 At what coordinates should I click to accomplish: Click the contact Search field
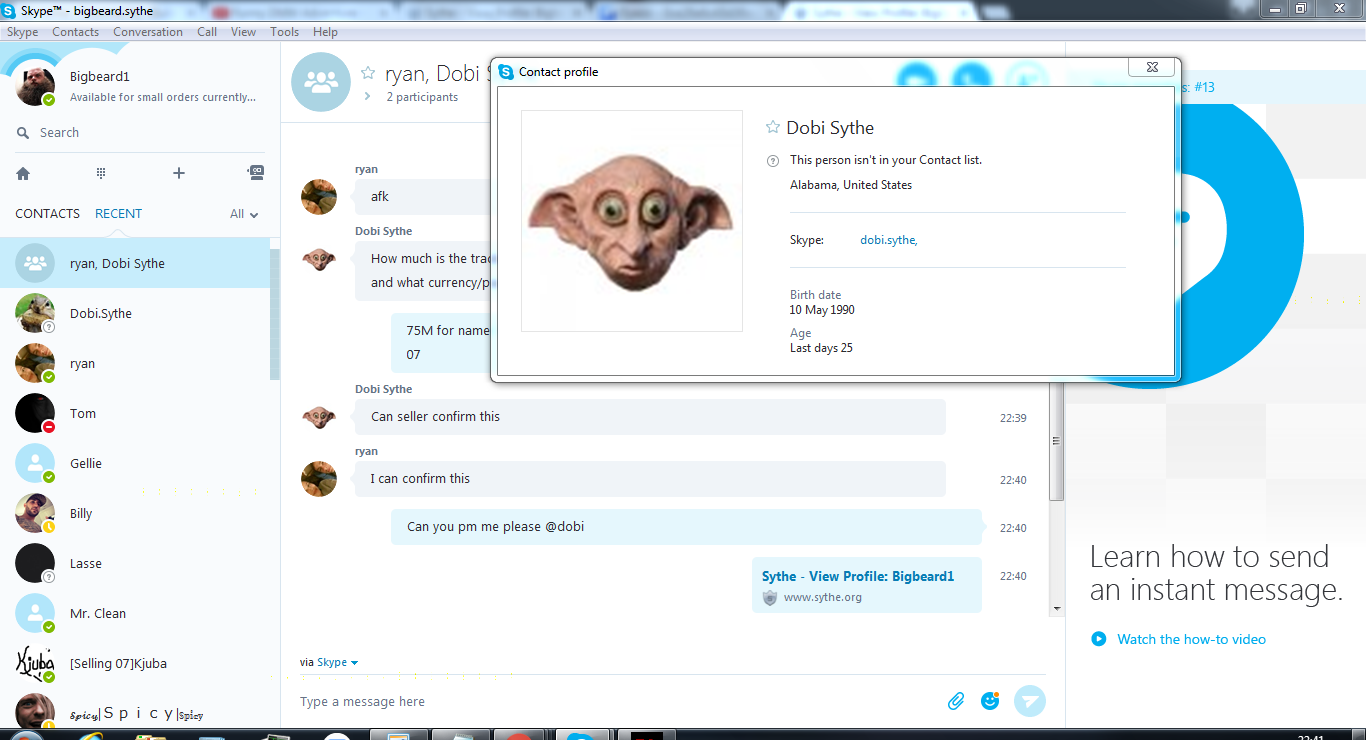140,132
